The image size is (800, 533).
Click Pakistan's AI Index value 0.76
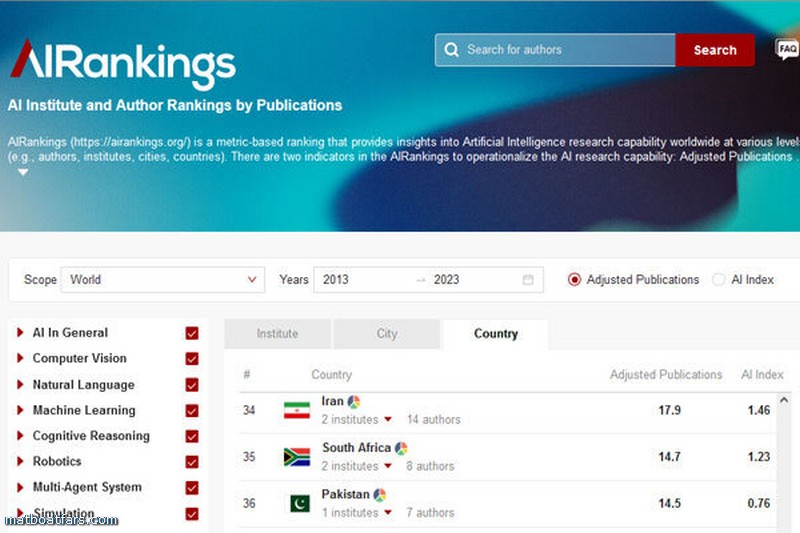click(x=759, y=503)
